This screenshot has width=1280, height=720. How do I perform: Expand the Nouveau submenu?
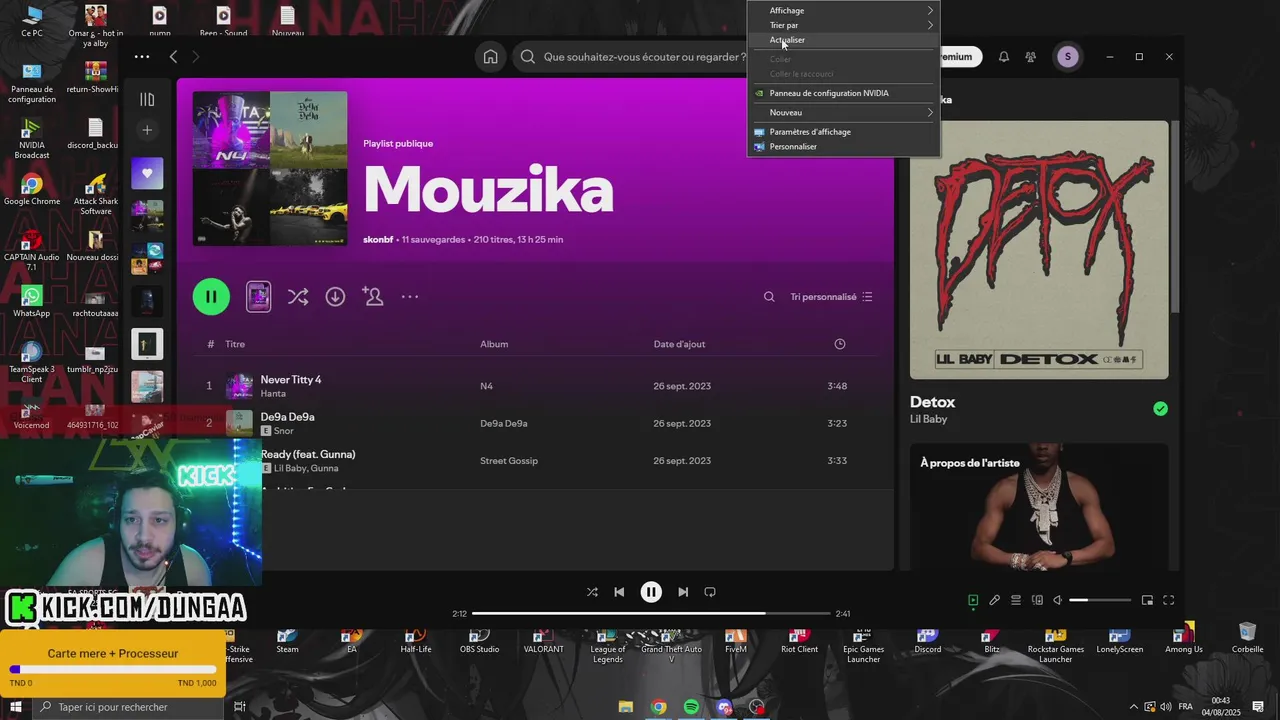843,112
